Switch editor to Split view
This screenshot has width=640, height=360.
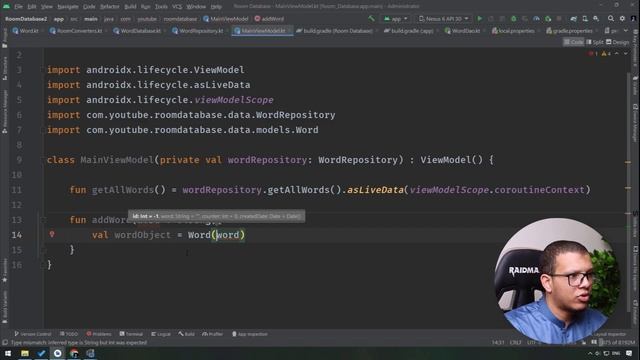click(595, 42)
